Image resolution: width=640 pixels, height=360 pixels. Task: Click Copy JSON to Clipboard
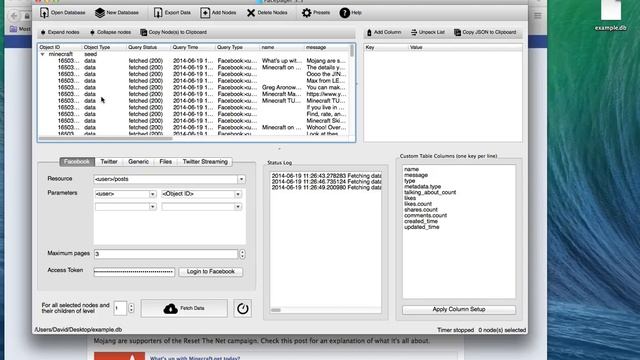click(485, 32)
